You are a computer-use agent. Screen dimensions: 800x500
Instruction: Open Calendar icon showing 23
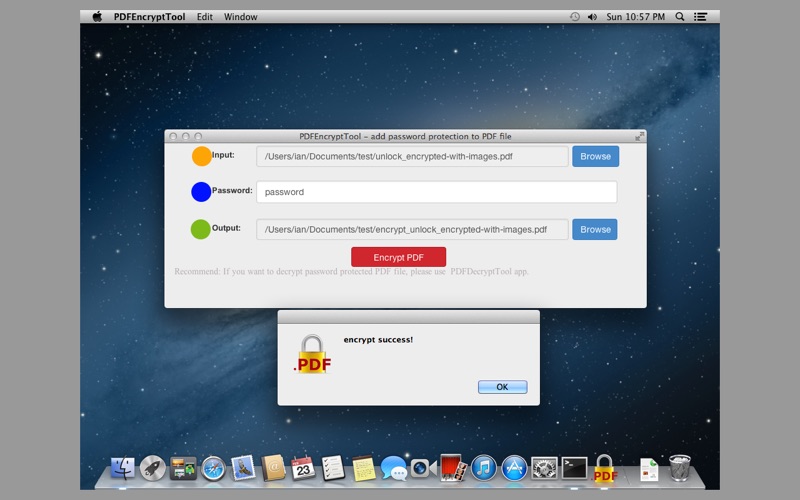(x=303, y=468)
